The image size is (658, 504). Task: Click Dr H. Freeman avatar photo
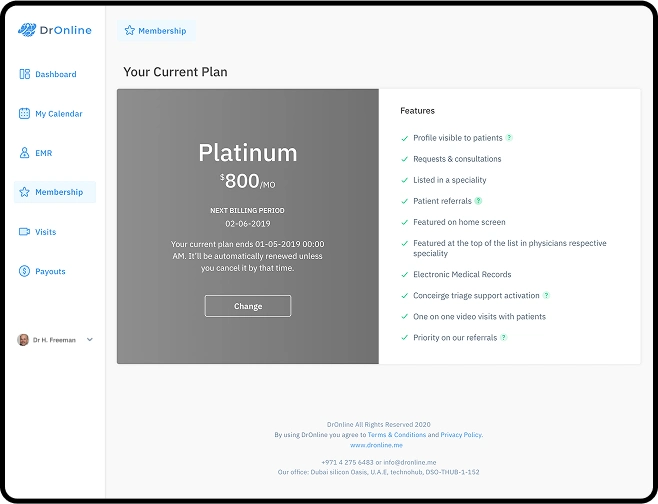point(23,340)
